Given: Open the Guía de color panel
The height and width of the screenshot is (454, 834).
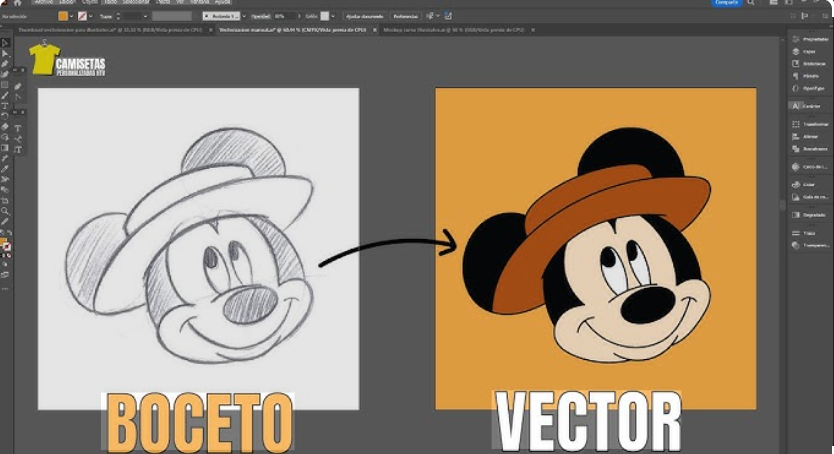Looking at the screenshot, I should pos(810,197).
